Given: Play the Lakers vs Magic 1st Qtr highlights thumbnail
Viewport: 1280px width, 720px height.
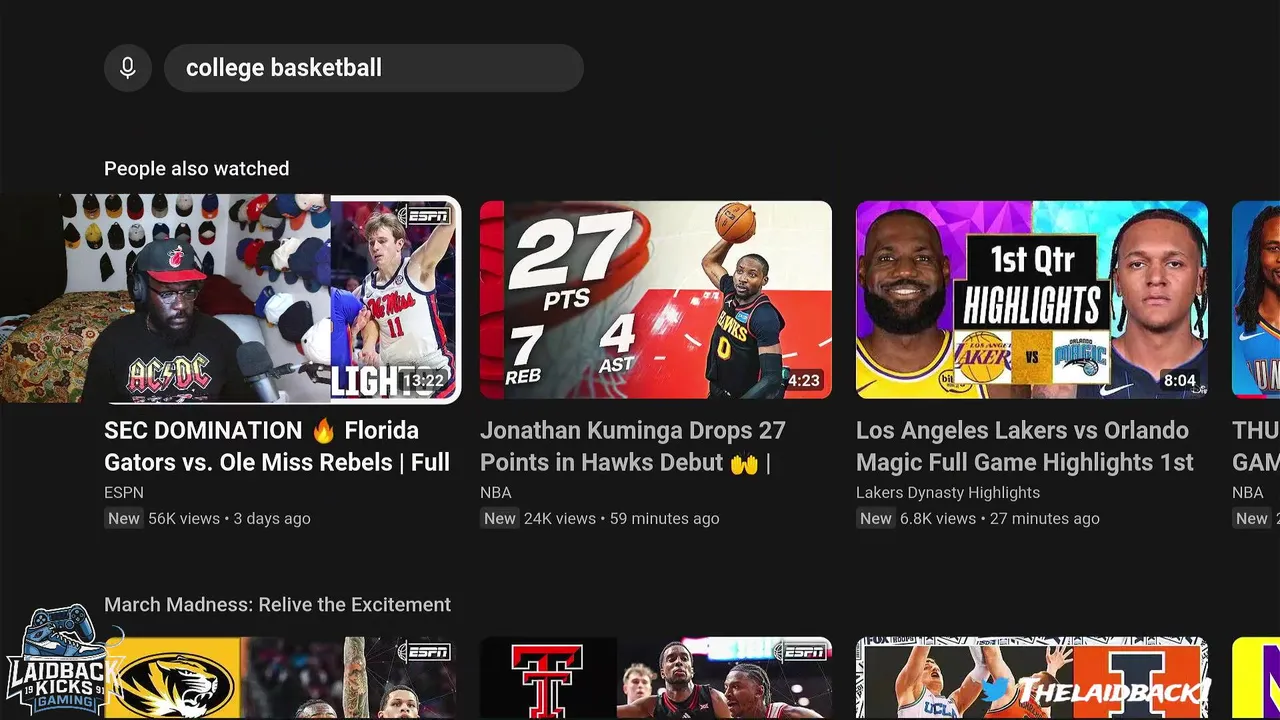Looking at the screenshot, I should coord(1032,300).
